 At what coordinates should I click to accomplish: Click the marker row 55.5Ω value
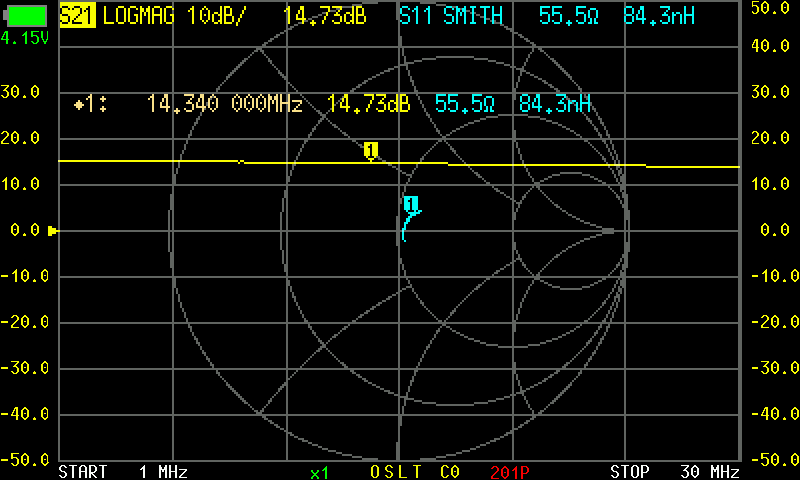tap(465, 104)
